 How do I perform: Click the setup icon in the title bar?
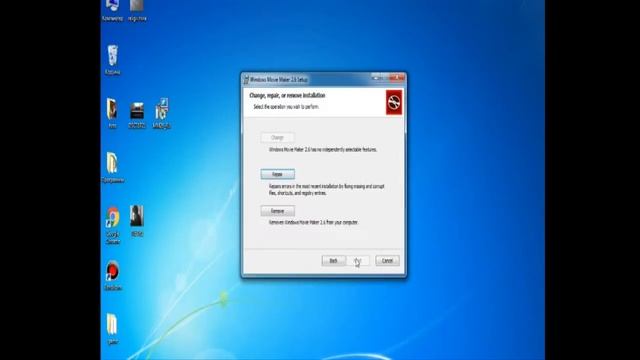click(x=246, y=80)
